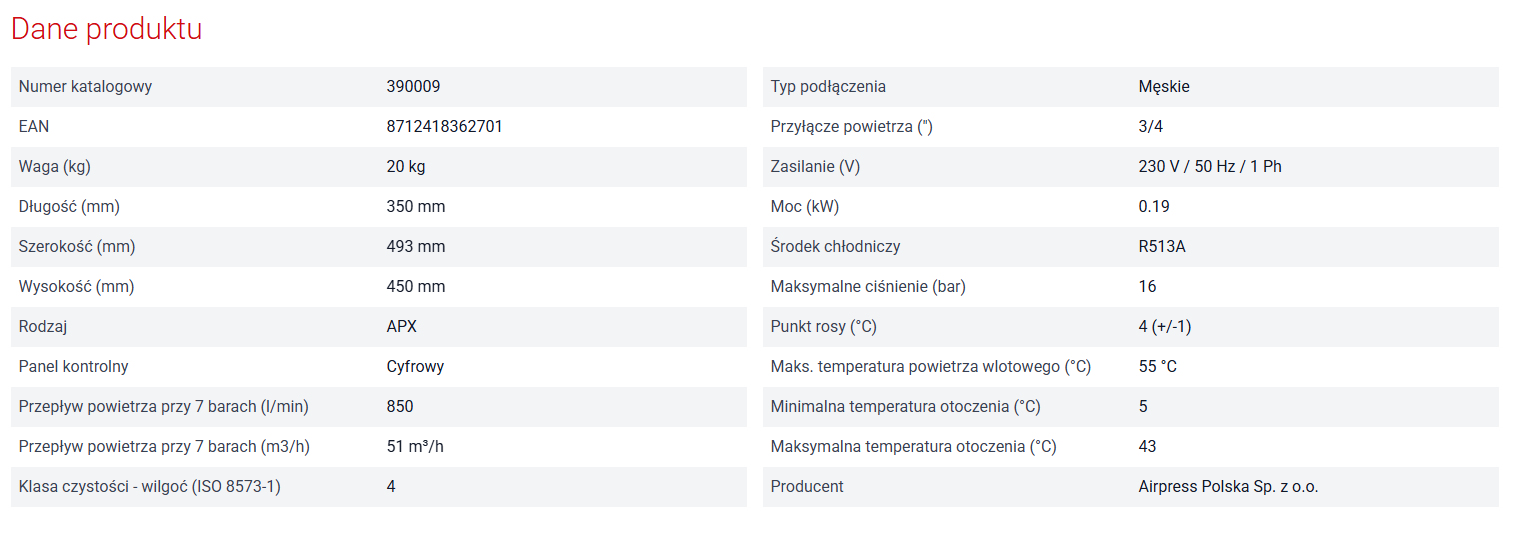Select the "Męskie" connection type value

[x=1164, y=87]
